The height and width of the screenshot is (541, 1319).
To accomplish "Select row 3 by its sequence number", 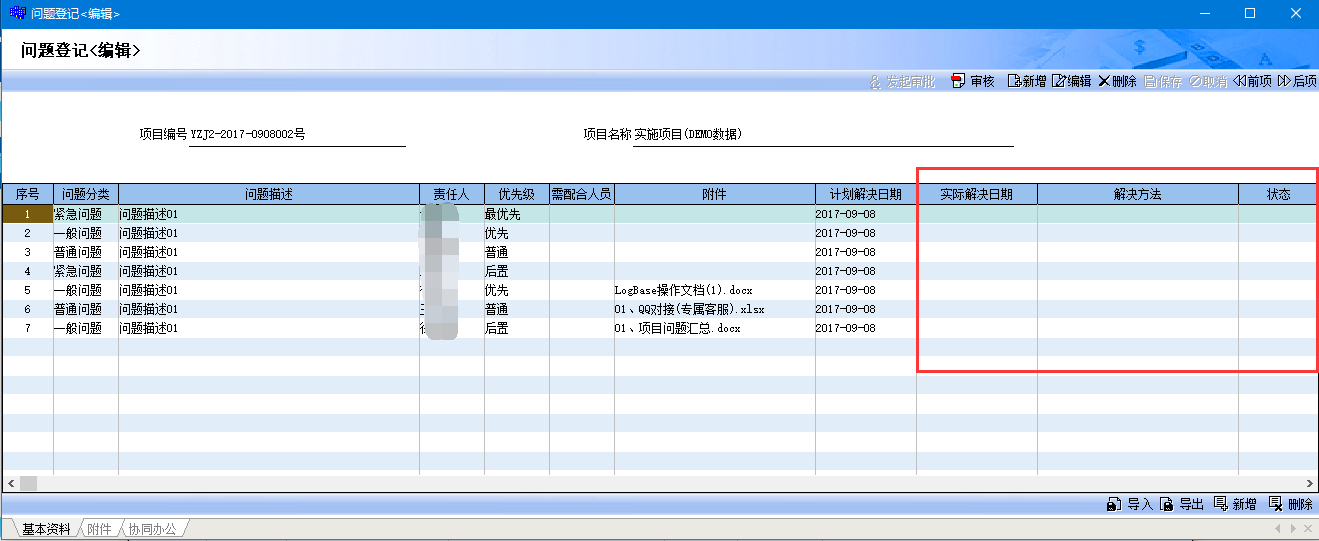I will (27, 252).
